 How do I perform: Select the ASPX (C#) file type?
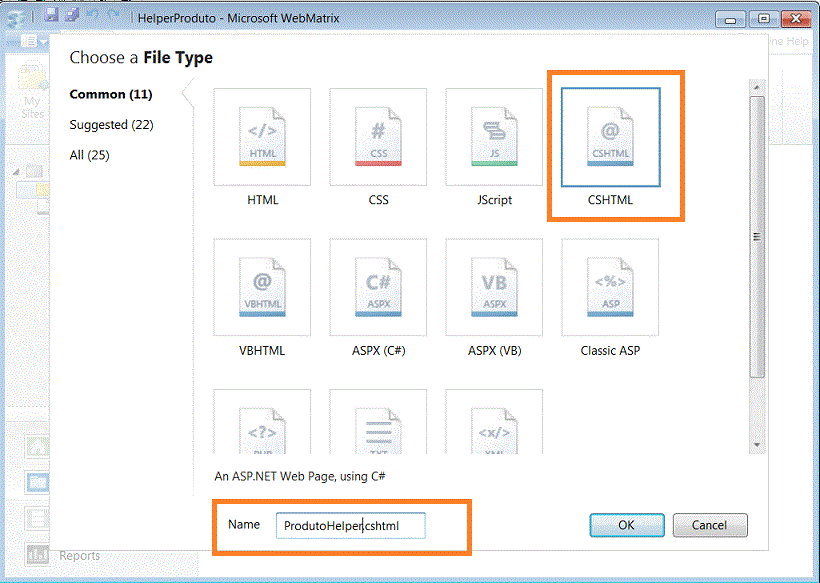(378, 287)
